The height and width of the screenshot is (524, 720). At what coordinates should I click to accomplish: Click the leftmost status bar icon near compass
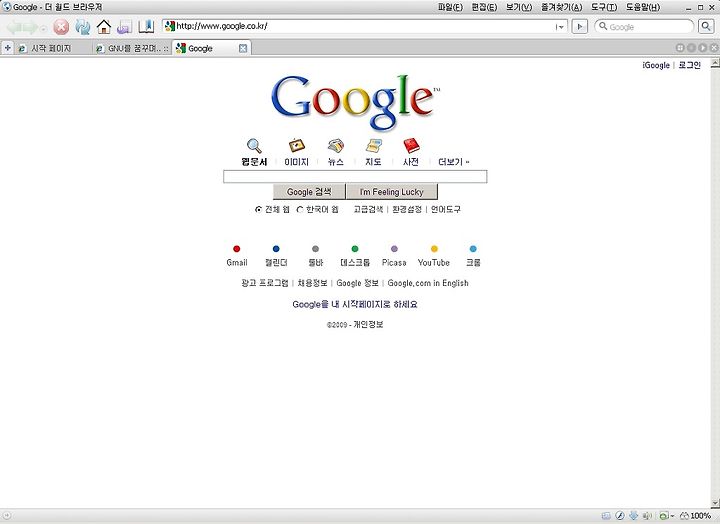pos(606,516)
